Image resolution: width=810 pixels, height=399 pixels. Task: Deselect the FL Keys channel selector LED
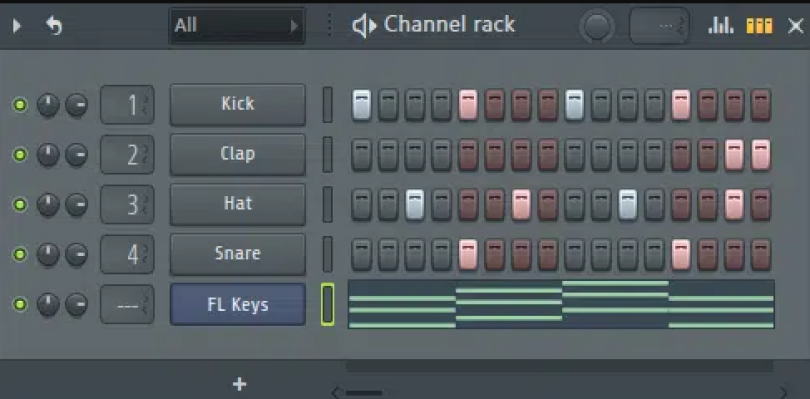[x=328, y=304]
